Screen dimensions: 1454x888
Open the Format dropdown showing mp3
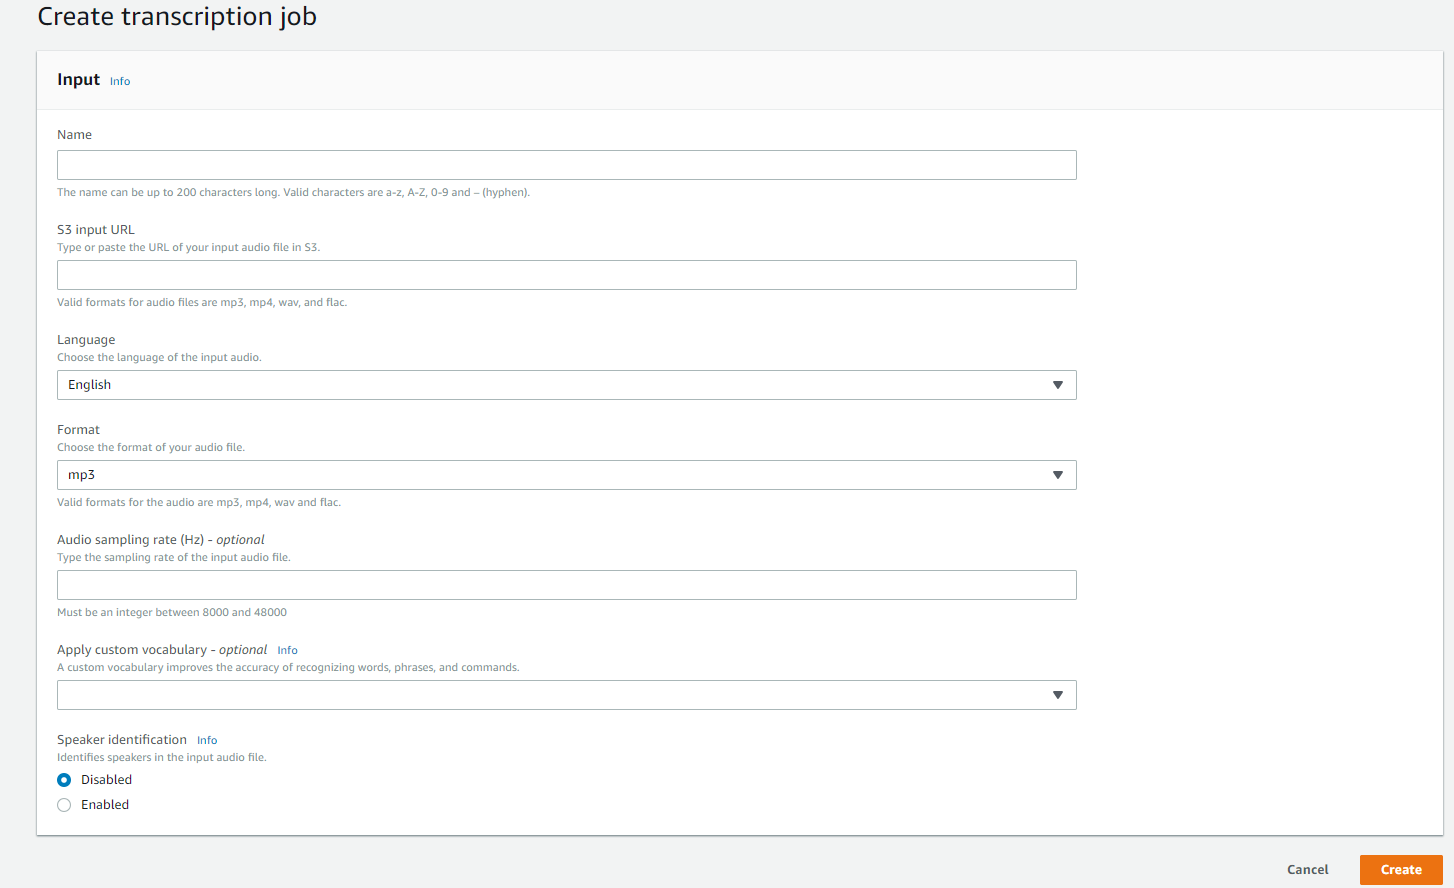566,475
